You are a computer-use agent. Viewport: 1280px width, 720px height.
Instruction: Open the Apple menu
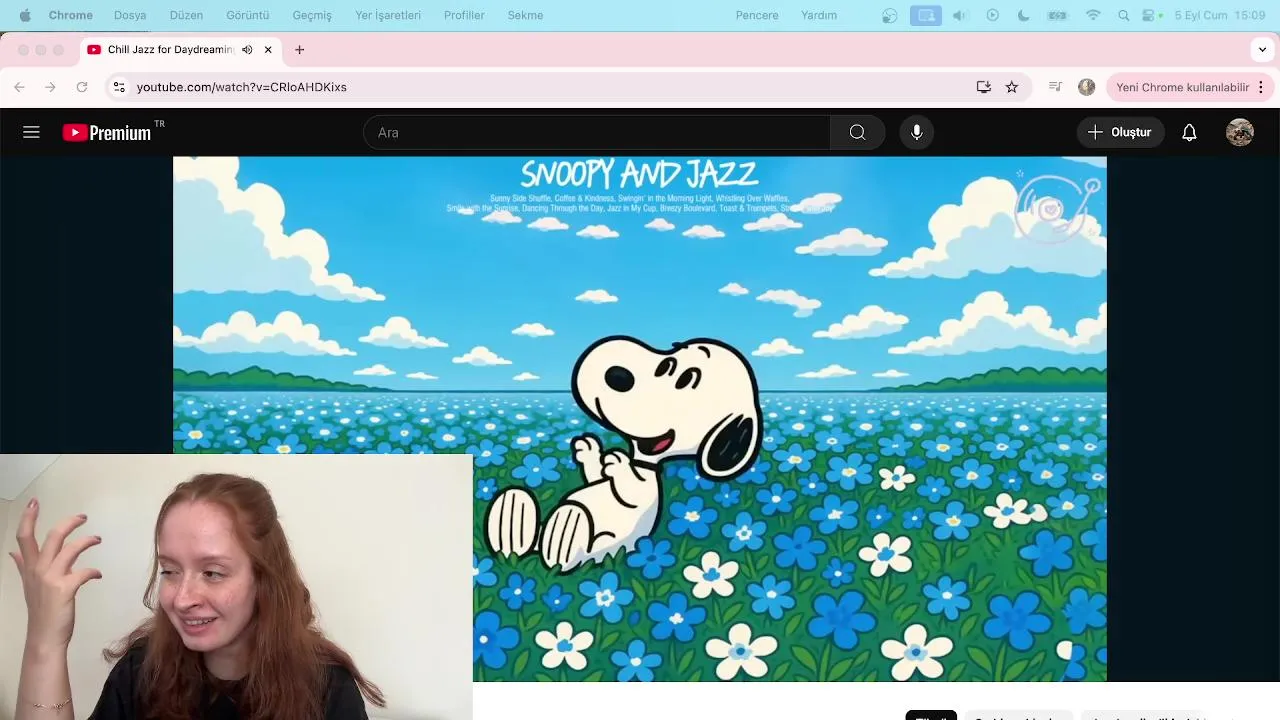(25, 15)
